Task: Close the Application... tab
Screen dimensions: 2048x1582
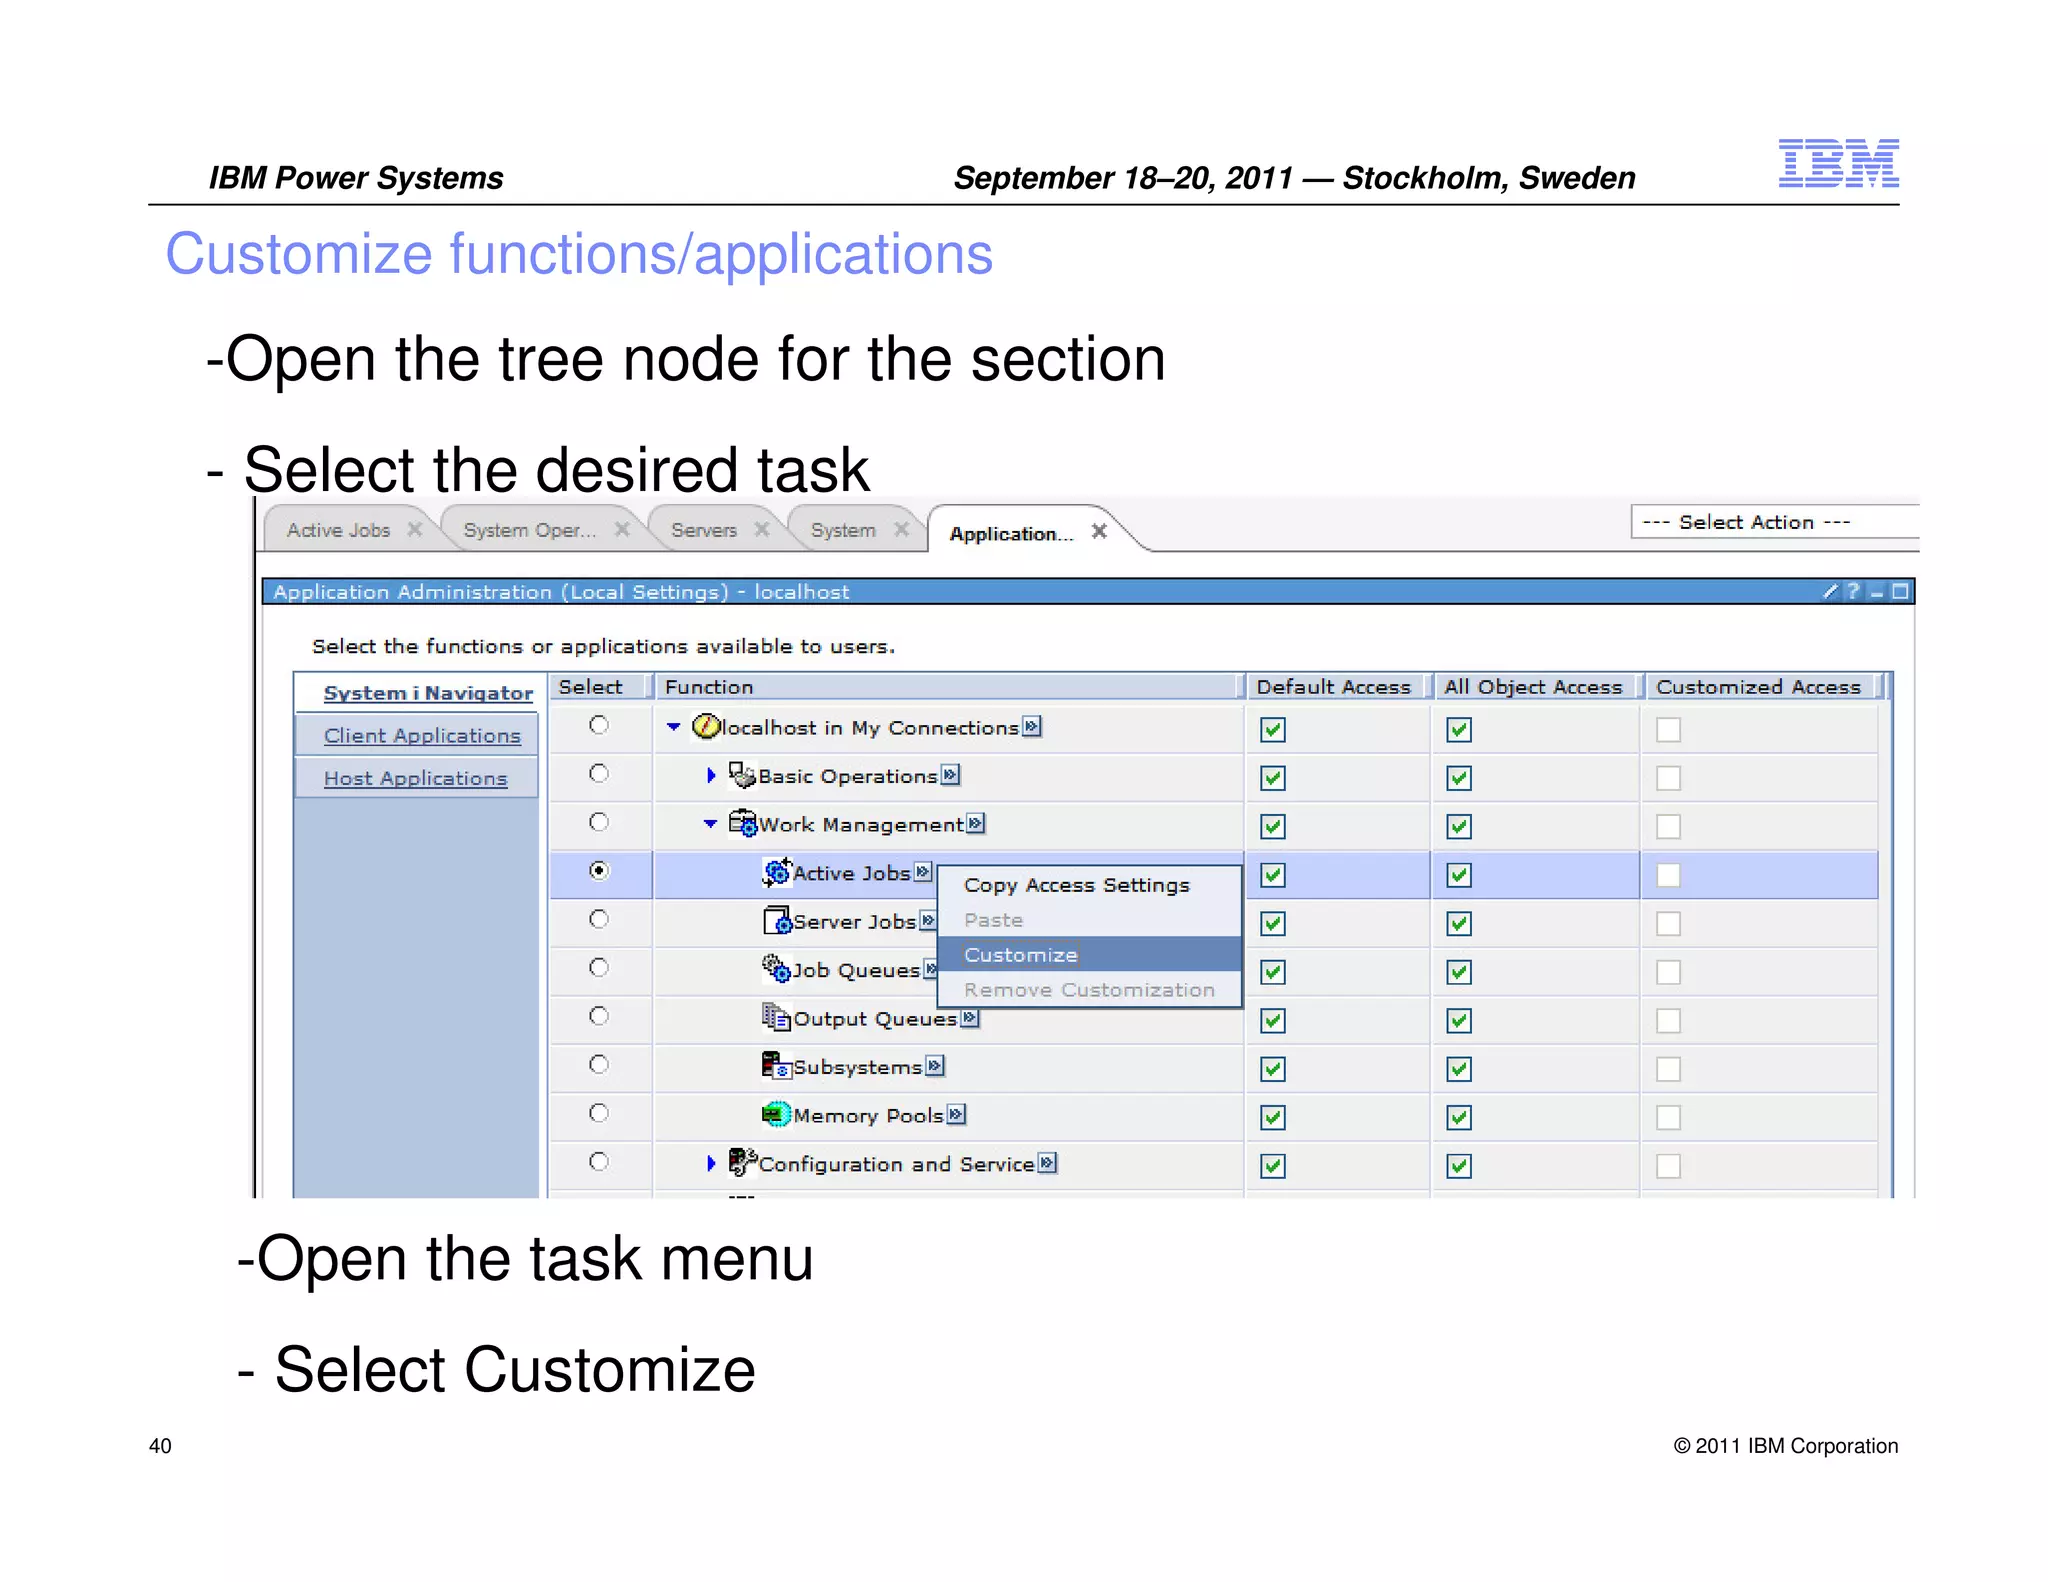Action: click(x=1099, y=531)
